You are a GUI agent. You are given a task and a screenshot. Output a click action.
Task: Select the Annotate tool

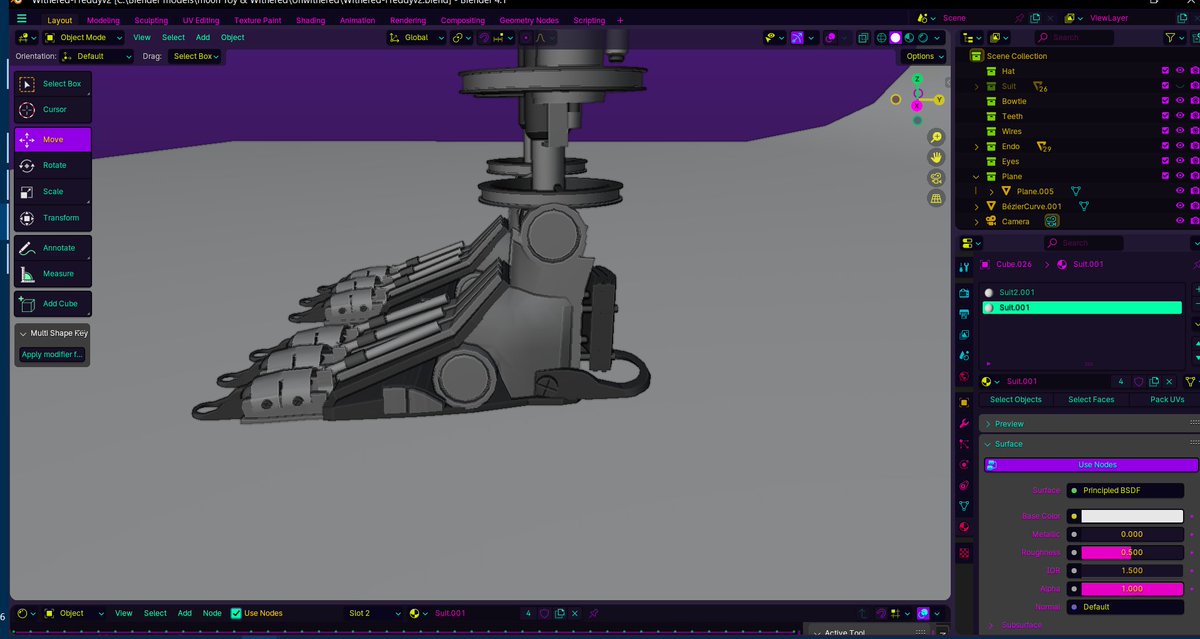pos(53,248)
